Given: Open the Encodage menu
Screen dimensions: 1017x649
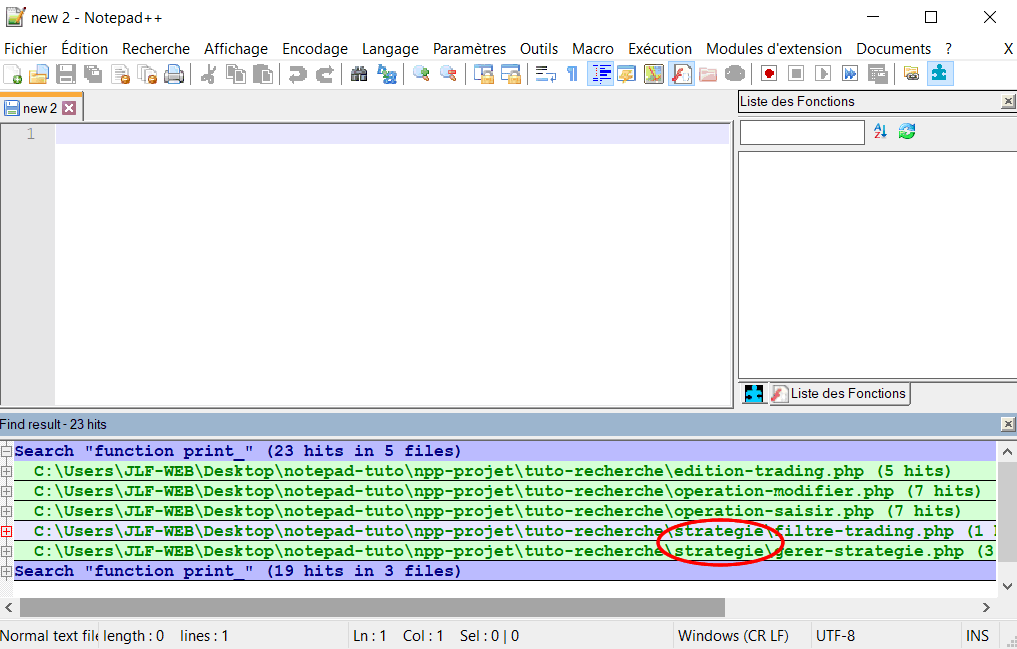Looking at the screenshot, I should pyautogui.click(x=315, y=49).
